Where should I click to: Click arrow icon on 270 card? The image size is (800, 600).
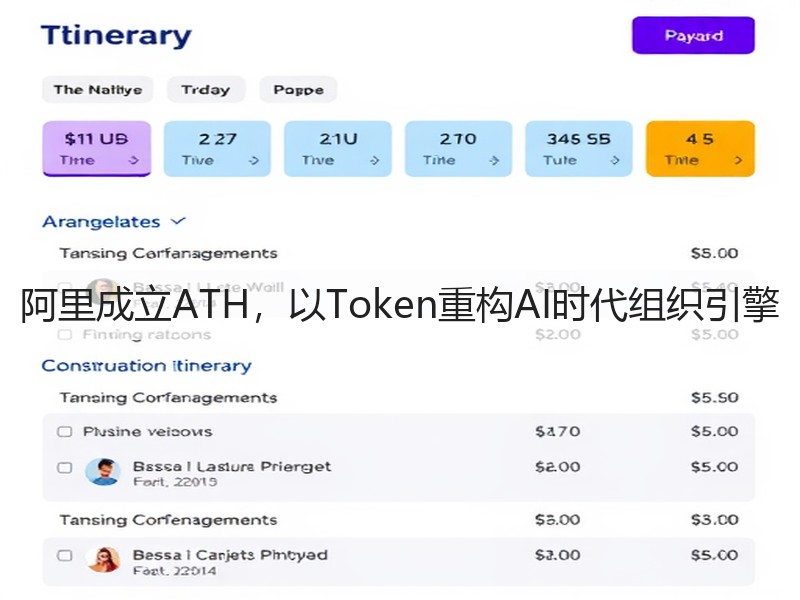(494, 160)
